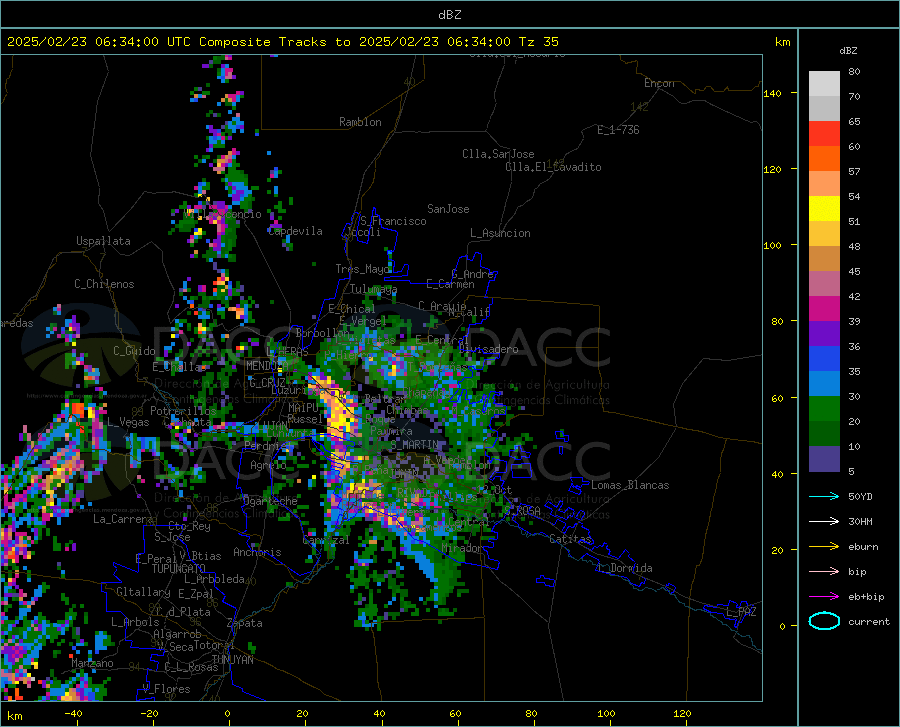Viewport: 900px width, 727px height.
Task: Click the Manzano map label
Action: point(92,663)
